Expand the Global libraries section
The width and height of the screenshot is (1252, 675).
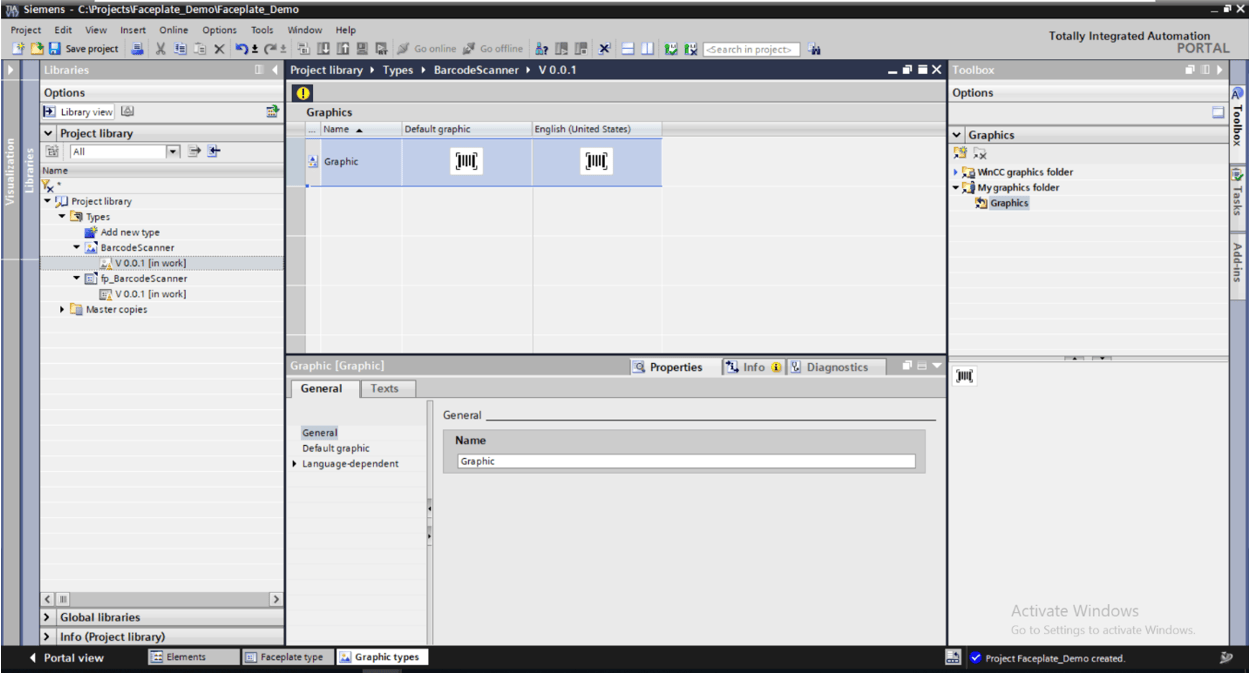point(48,617)
